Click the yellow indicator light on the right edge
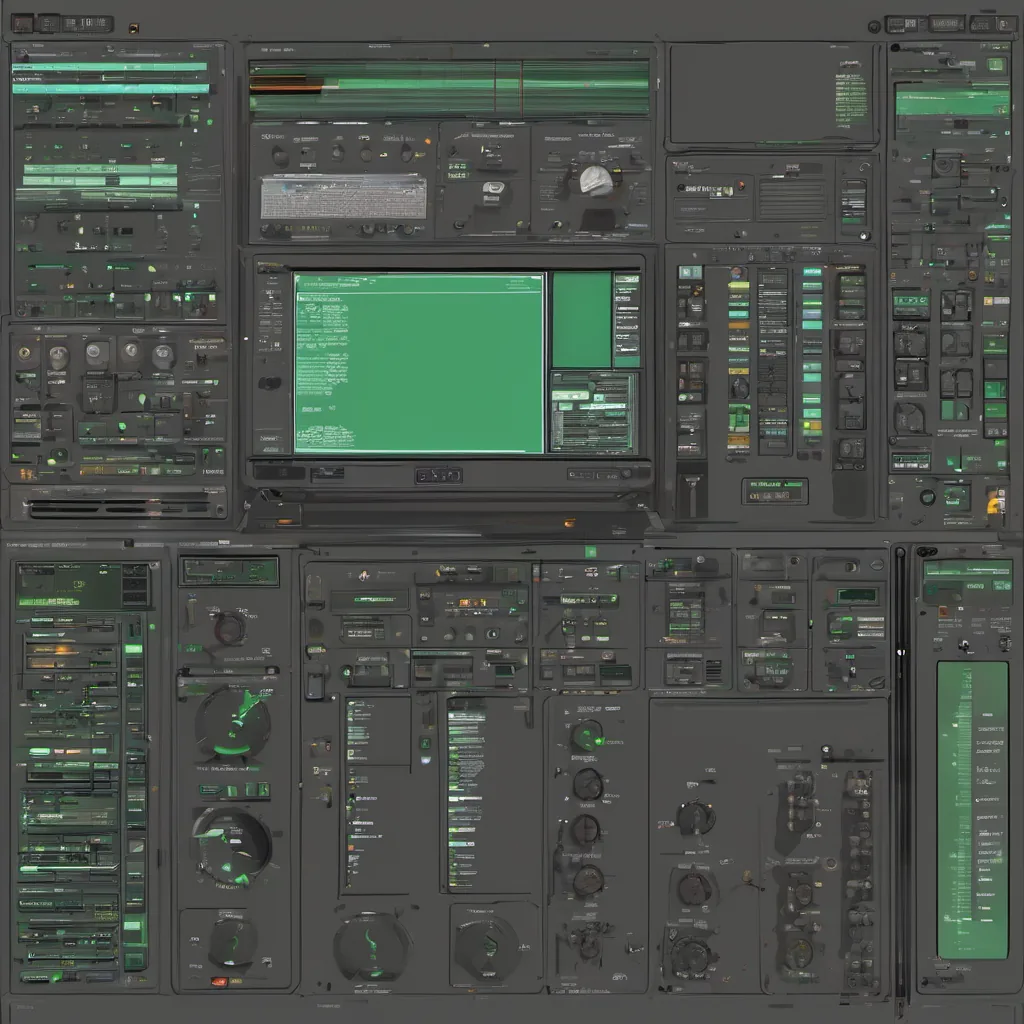The height and width of the screenshot is (1024, 1024). point(994,505)
